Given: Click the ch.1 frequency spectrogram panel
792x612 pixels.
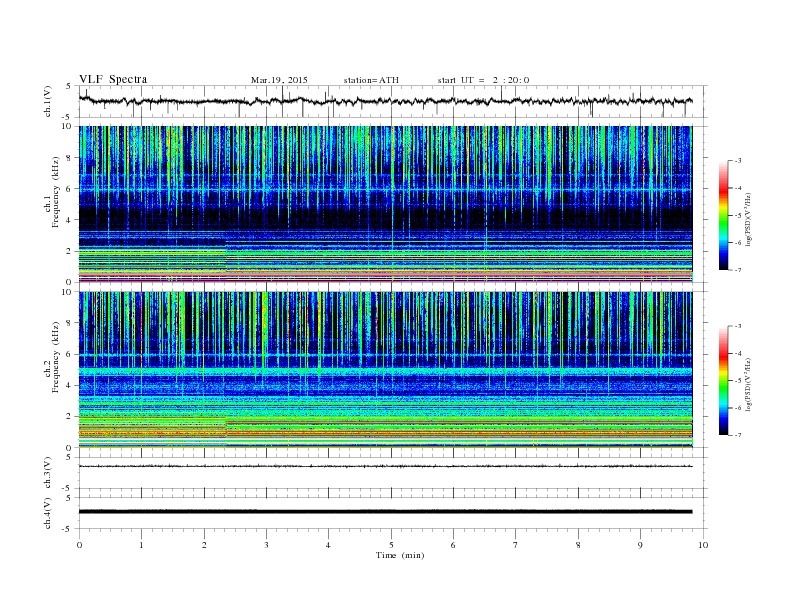Looking at the screenshot, I should click(x=385, y=204).
